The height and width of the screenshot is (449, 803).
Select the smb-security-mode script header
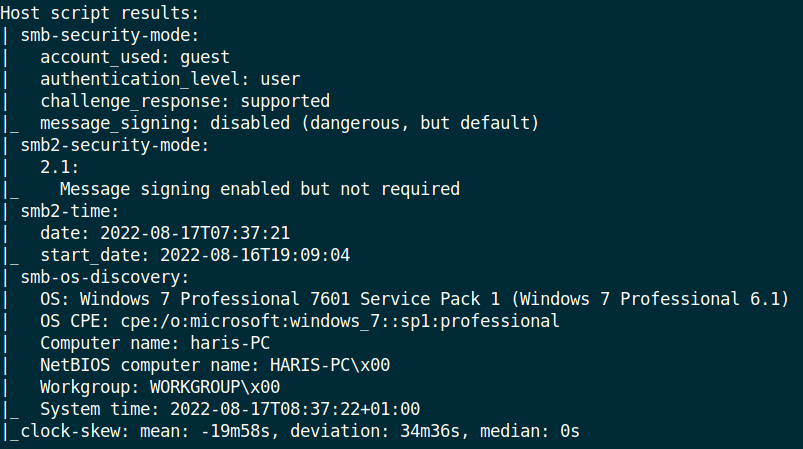tap(110, 35)
